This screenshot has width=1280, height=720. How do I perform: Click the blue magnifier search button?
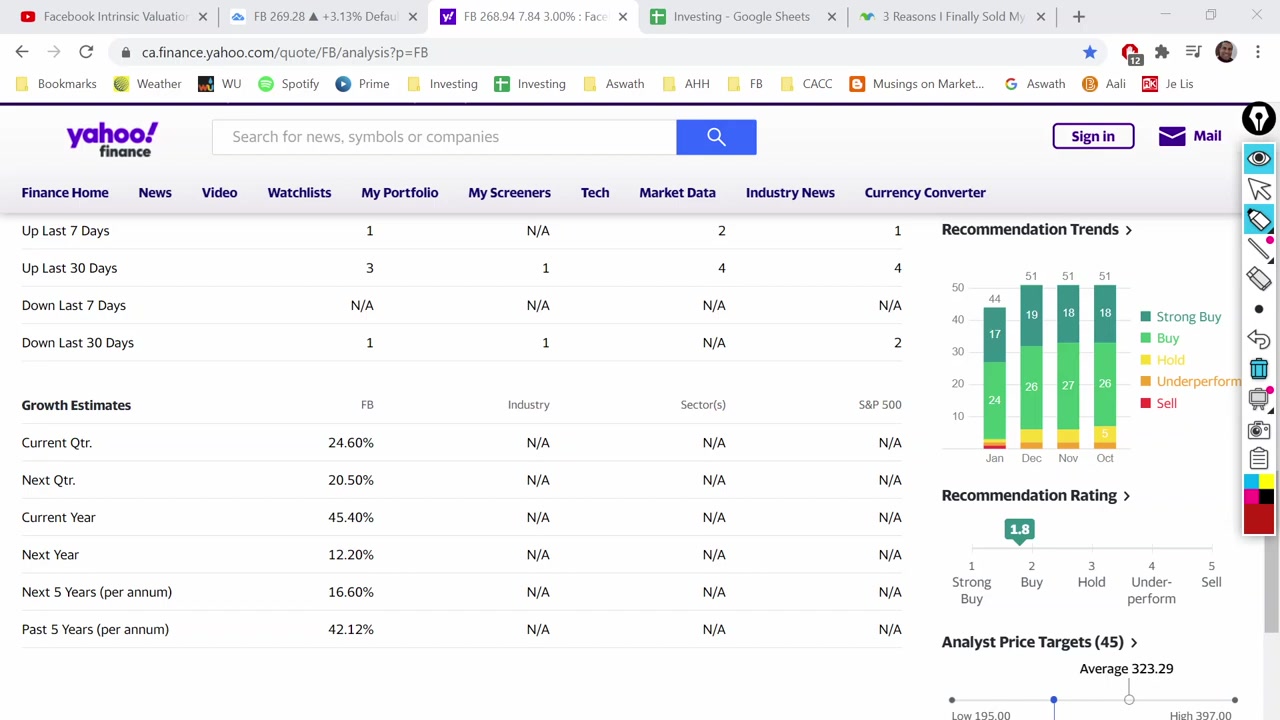716,137
